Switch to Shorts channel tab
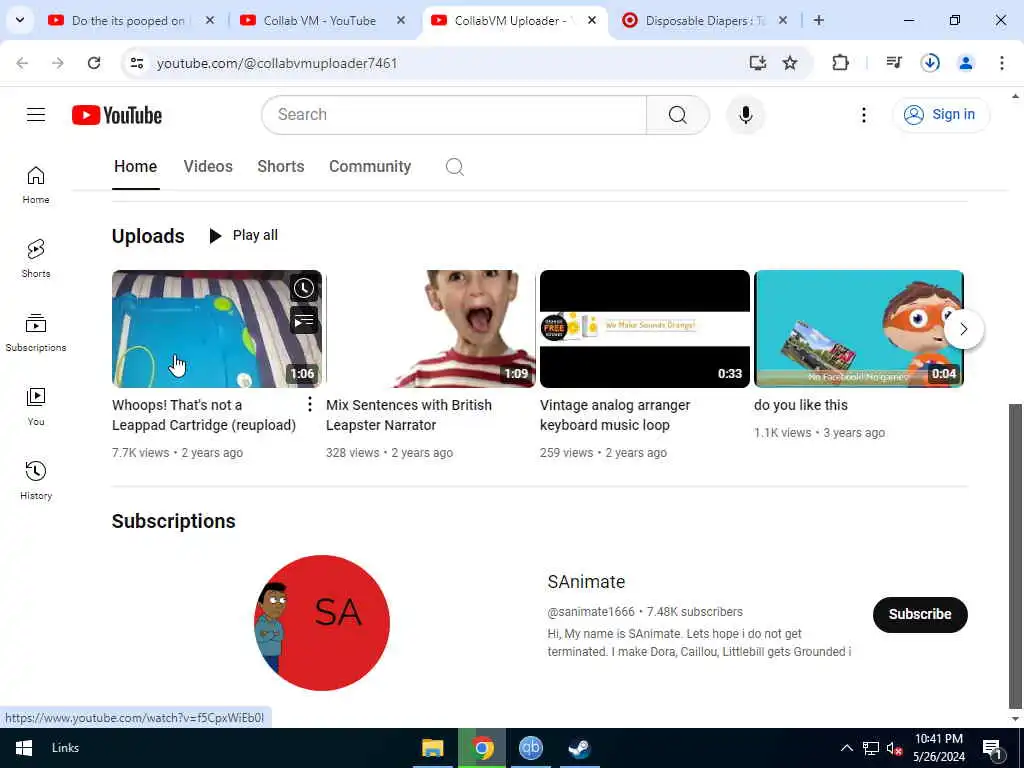This screenshot has height=768, width=1024. pos(281,167)
